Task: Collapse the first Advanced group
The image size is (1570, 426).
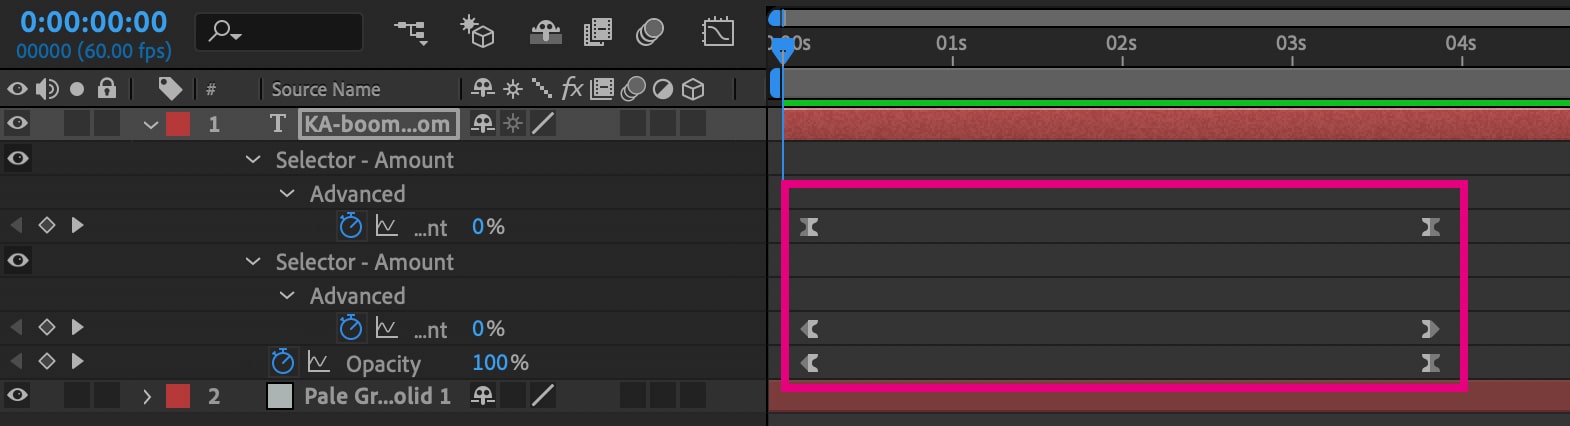Action: click(287, 193)
